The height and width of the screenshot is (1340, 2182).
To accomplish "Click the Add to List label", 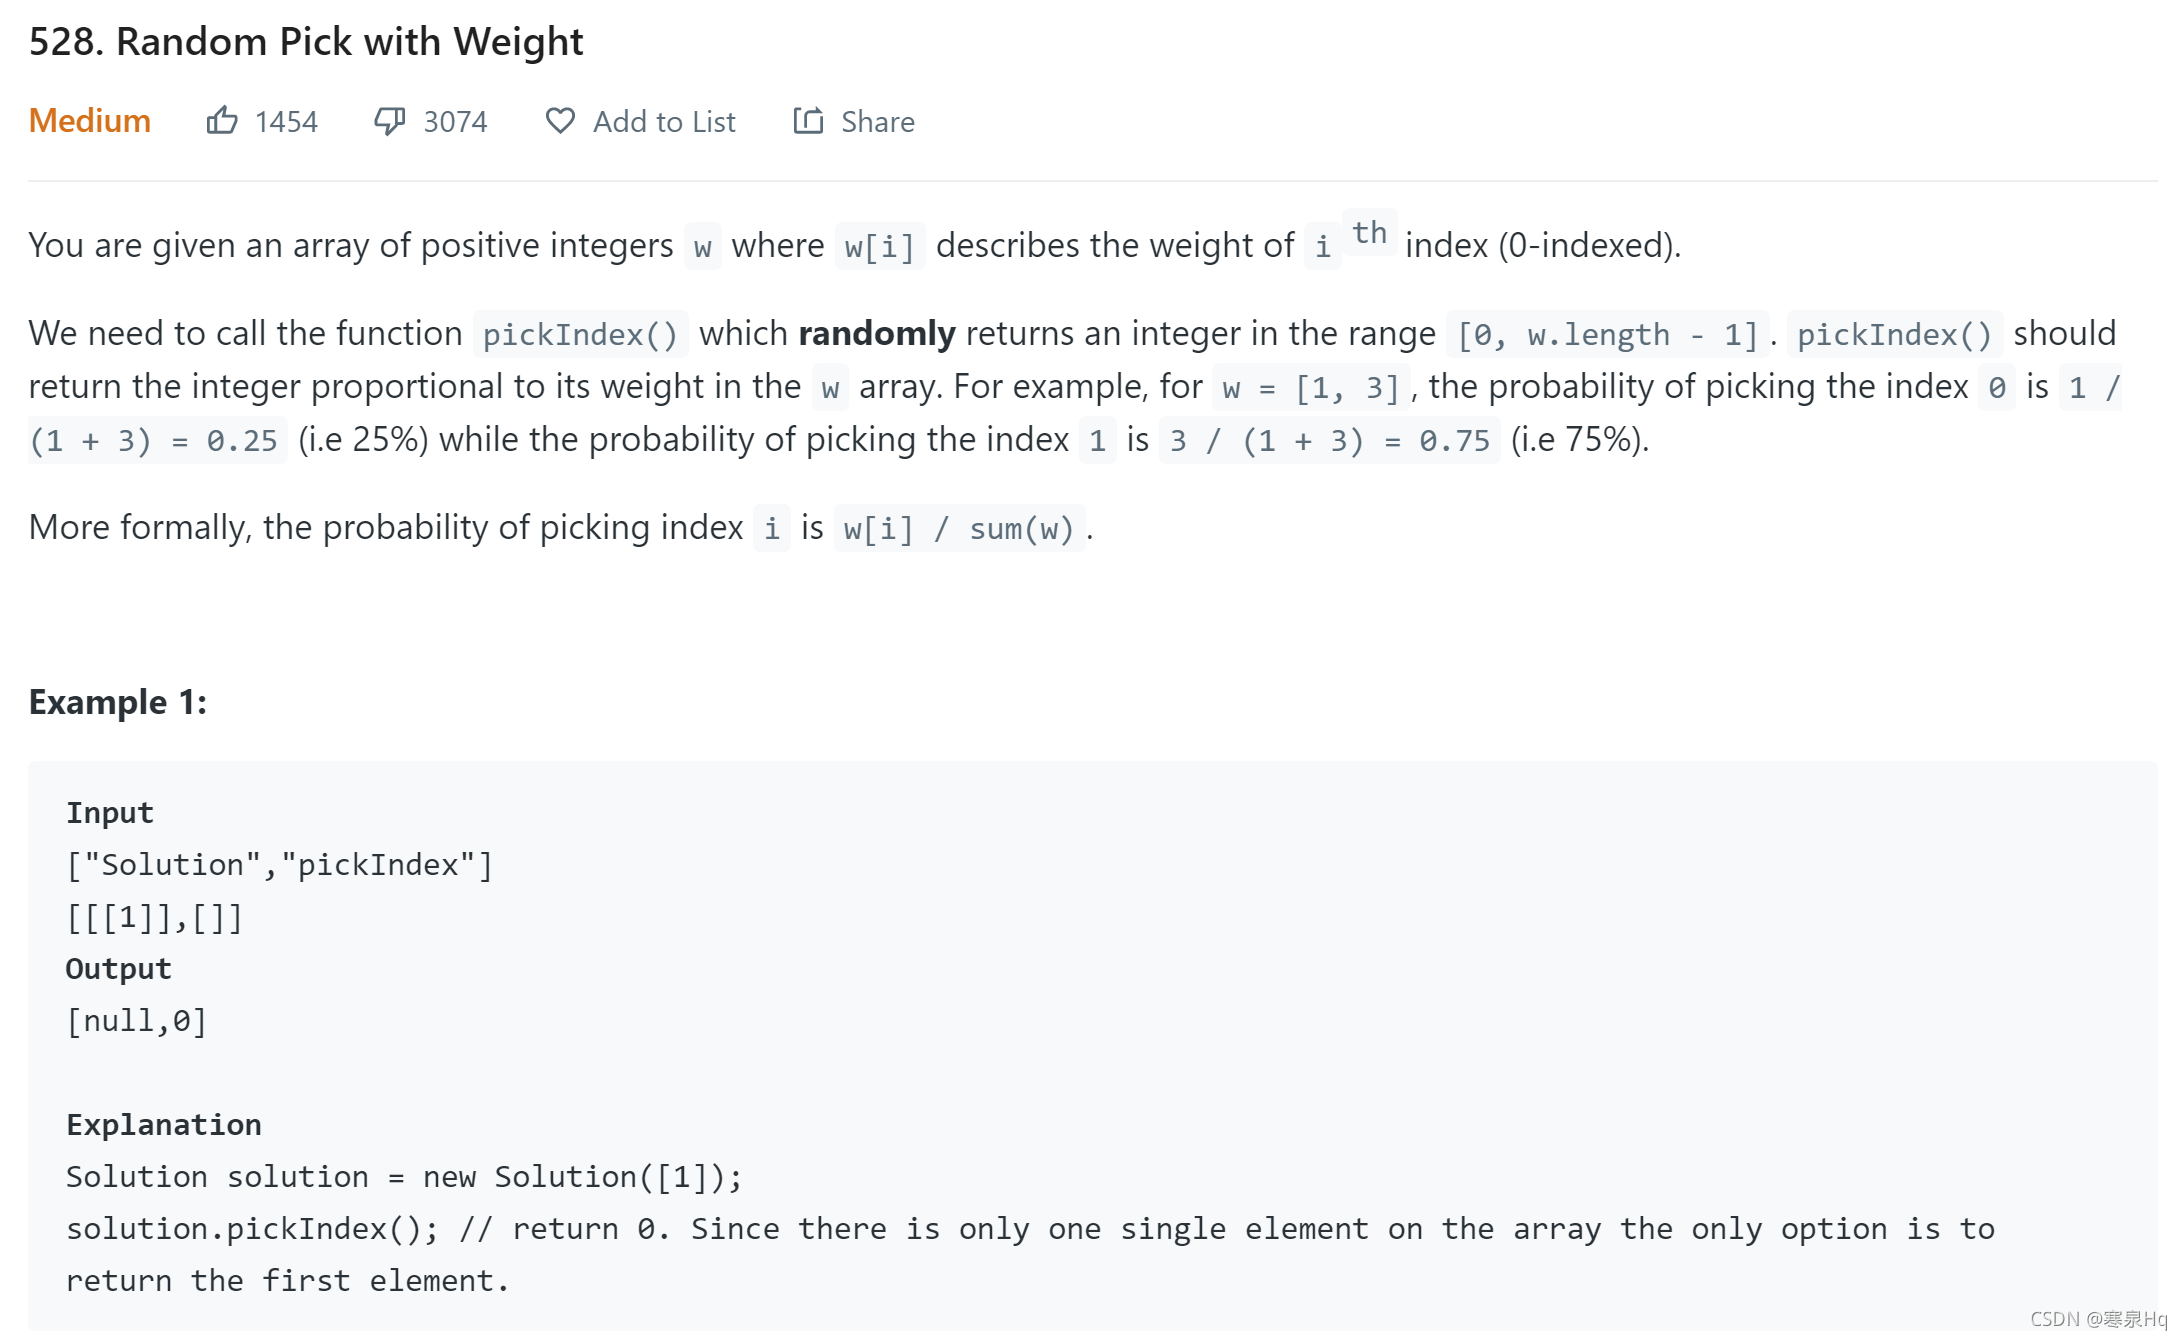I will point(664,122).
